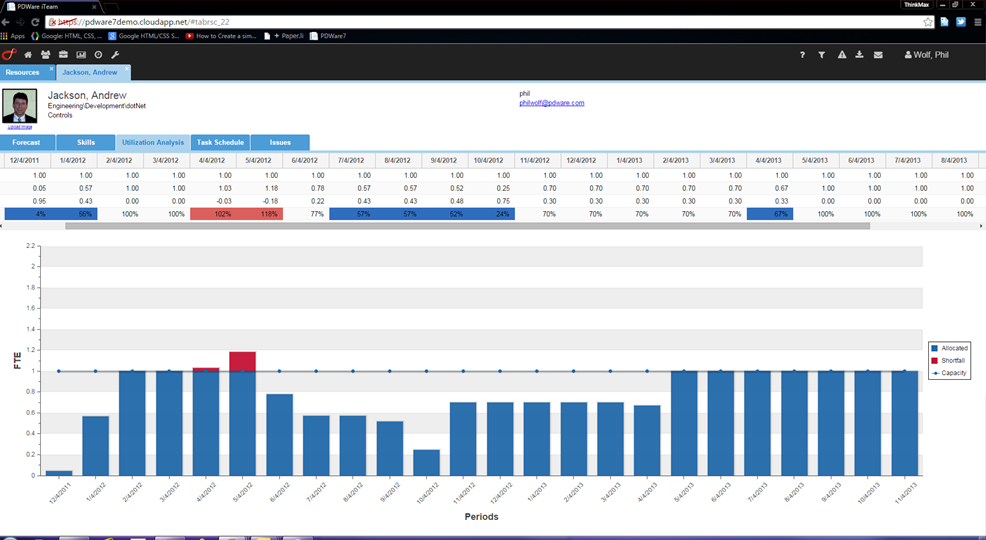Click the right scroll arrow of the table

983,226
